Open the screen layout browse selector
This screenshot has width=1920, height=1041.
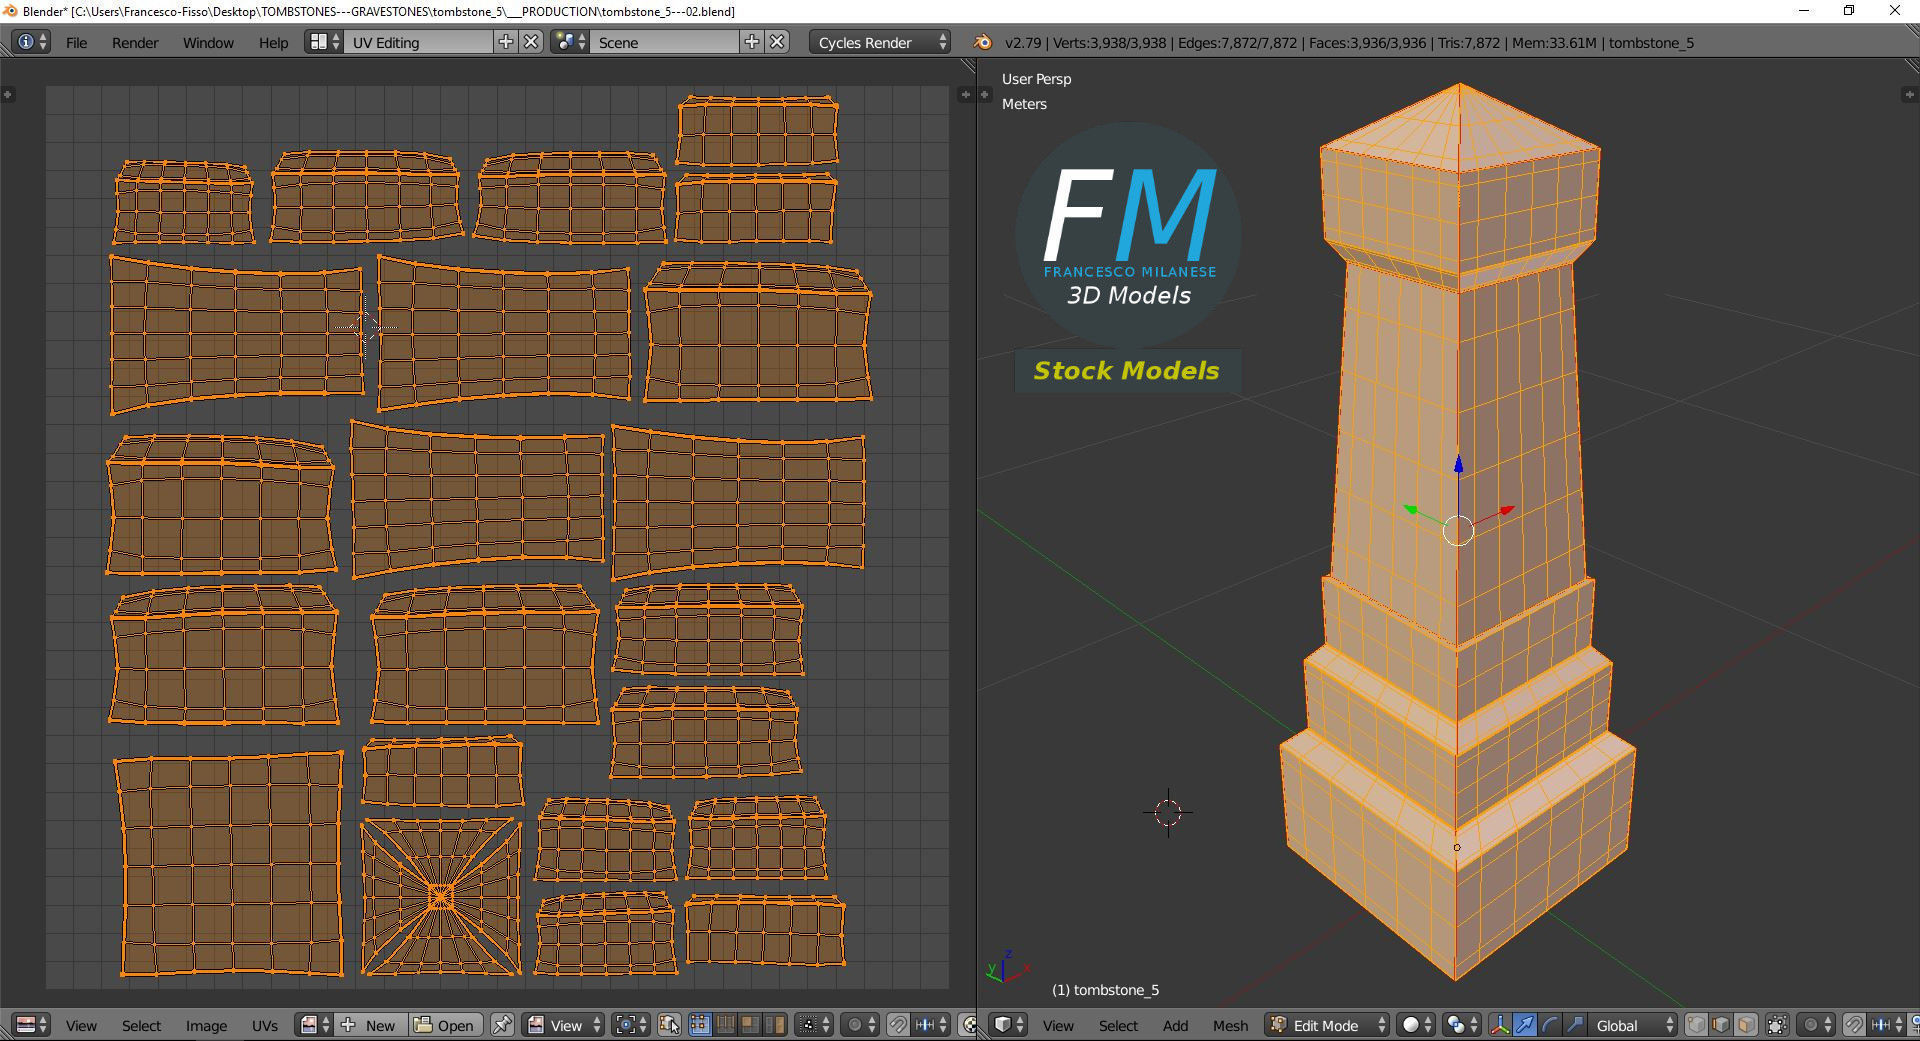[325, 42]
